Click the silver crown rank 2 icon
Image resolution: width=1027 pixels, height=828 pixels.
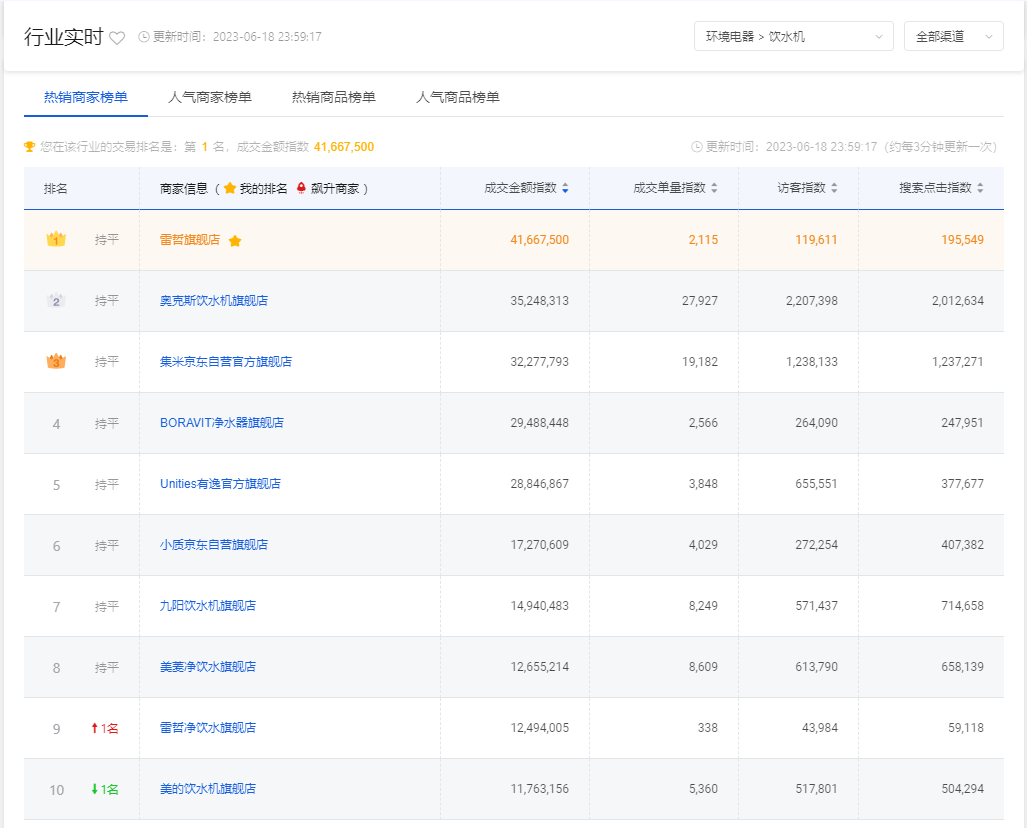point(56,301)
